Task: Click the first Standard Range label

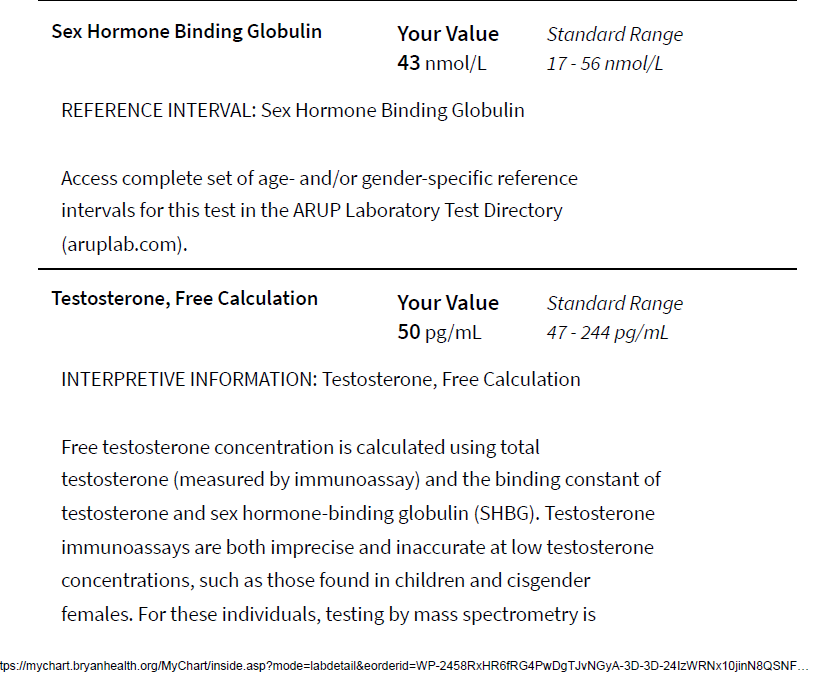Action: [615, 34]
